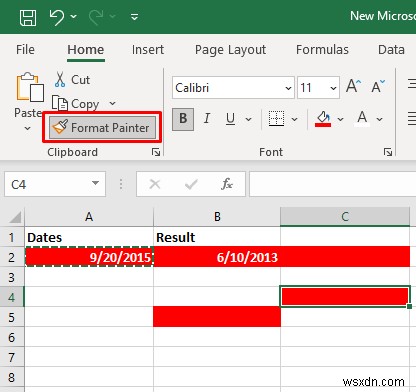Cut the selection with scissors icon

tap(72, 80)
